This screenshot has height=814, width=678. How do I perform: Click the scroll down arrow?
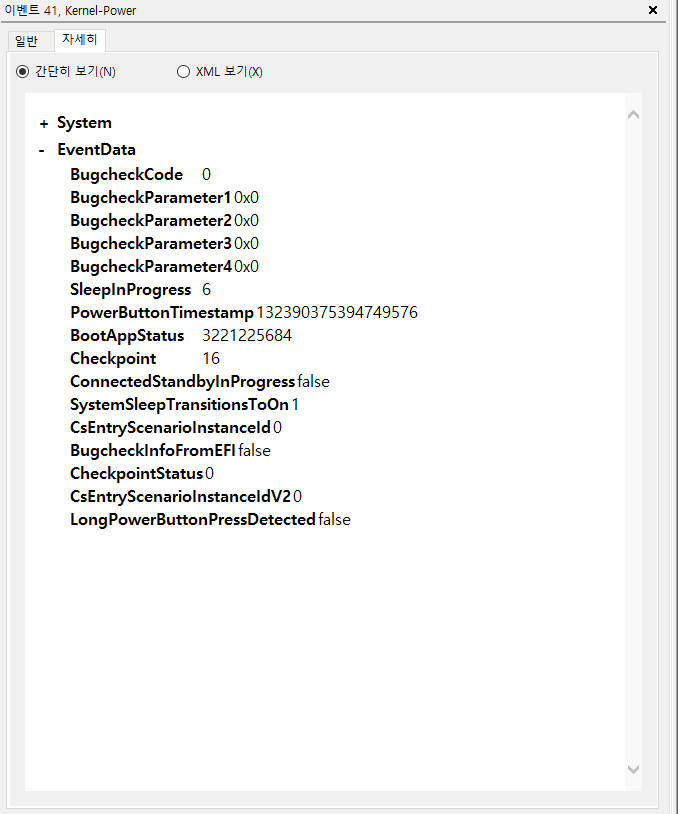pos(632,769)
